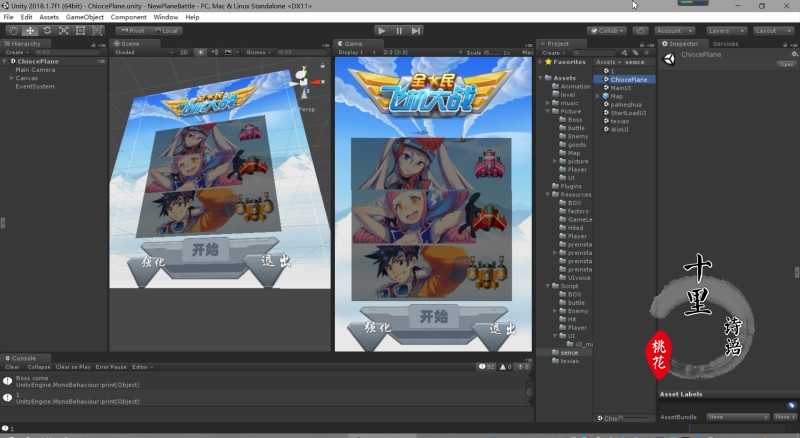The width and height of the screenshot is (800, 438).
Task: Toggle Scene view lighting icon
Action: tap(201, 52)
